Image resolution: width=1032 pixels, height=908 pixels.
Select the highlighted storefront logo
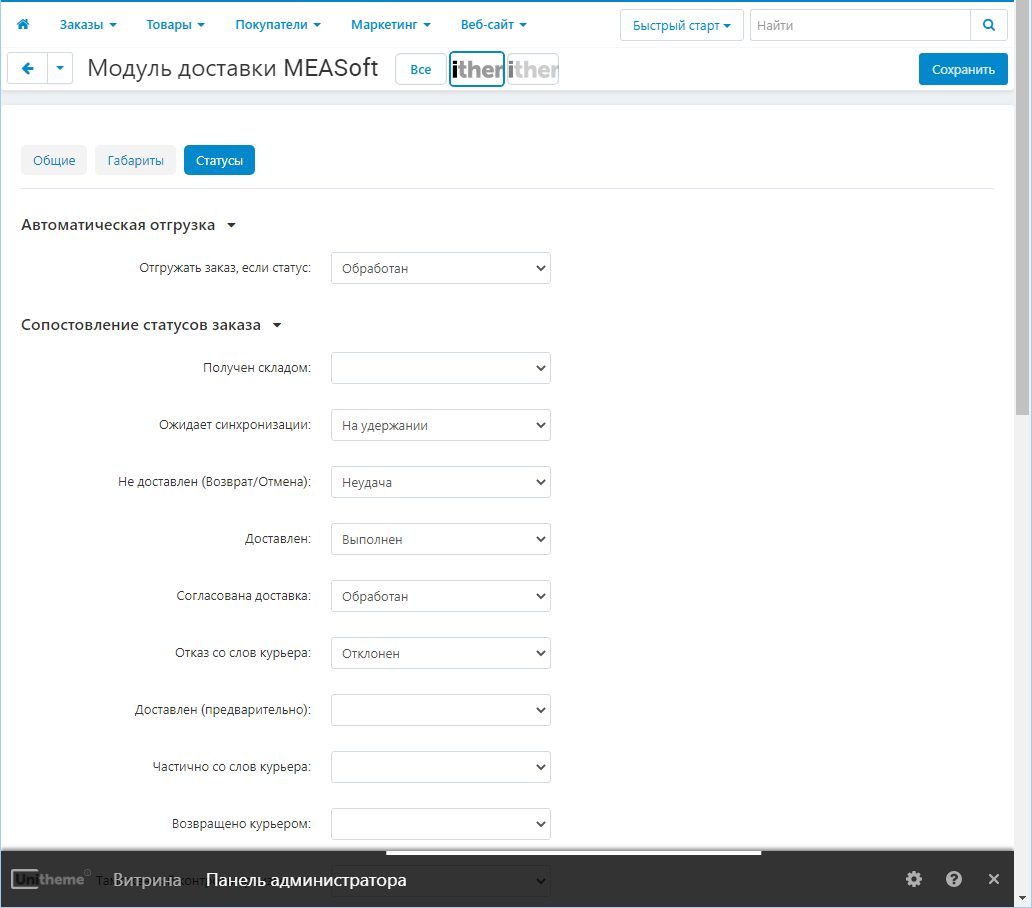tap(477, 69)
